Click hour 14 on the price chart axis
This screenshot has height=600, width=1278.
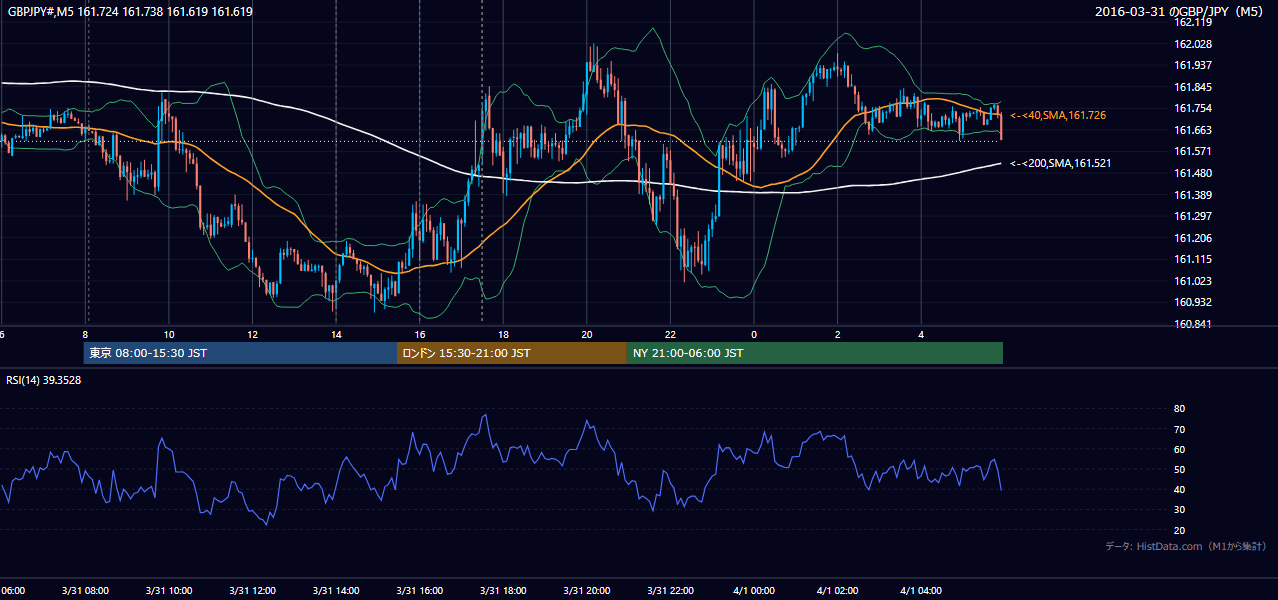point(336,334)
